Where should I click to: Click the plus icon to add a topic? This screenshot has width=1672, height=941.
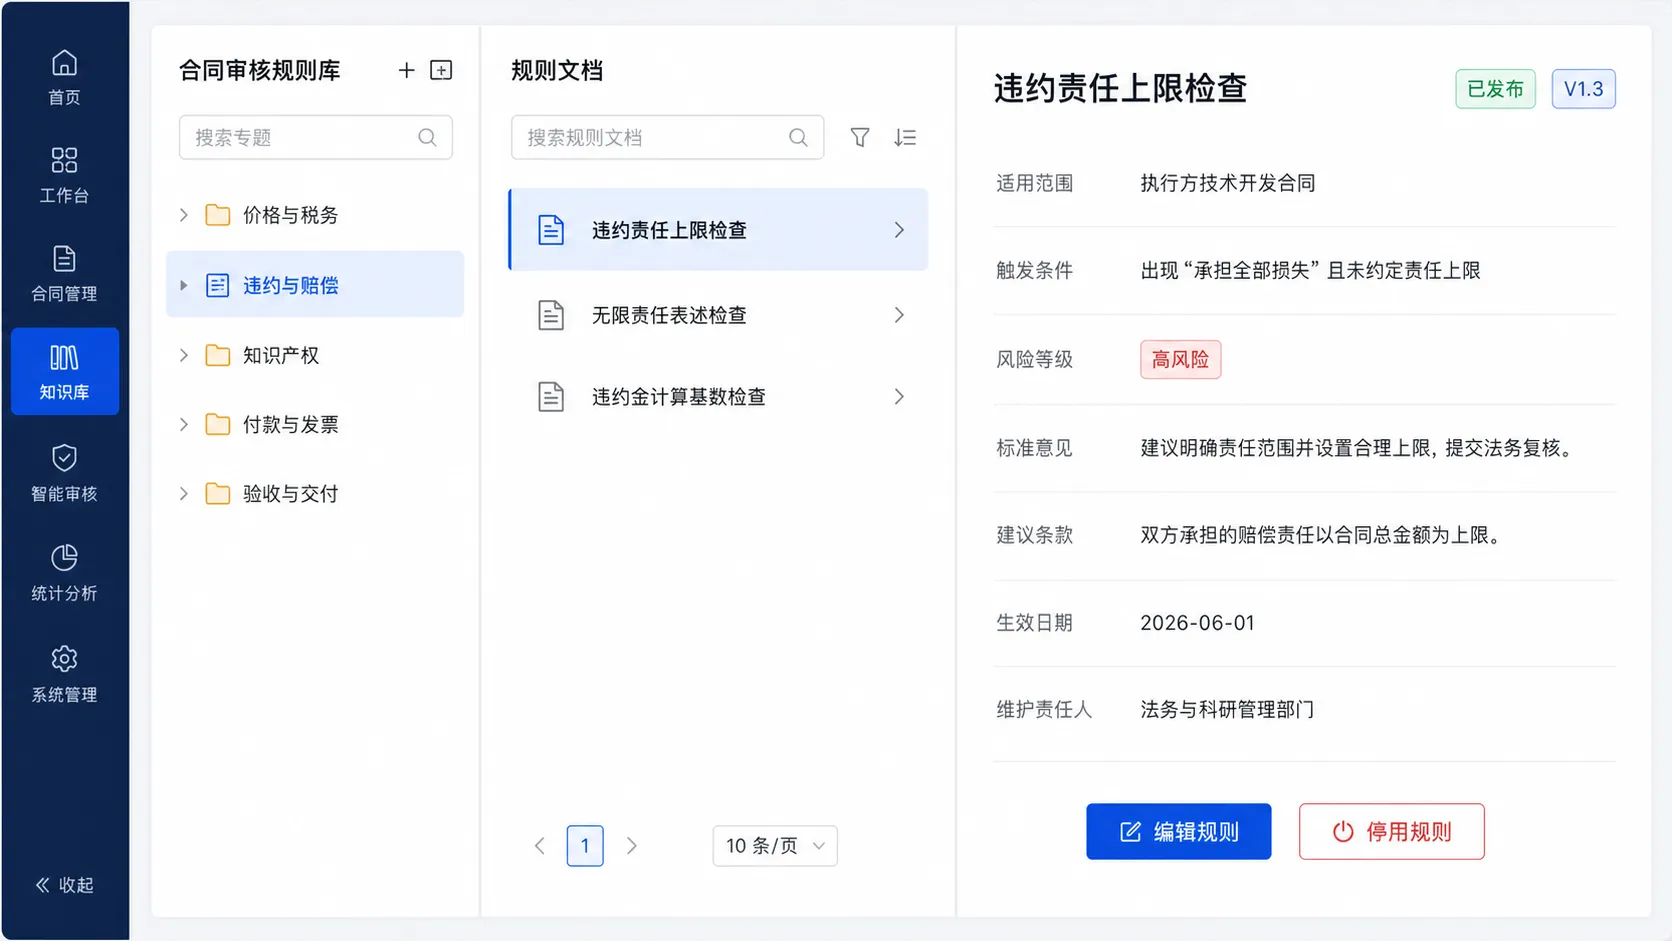406,70
